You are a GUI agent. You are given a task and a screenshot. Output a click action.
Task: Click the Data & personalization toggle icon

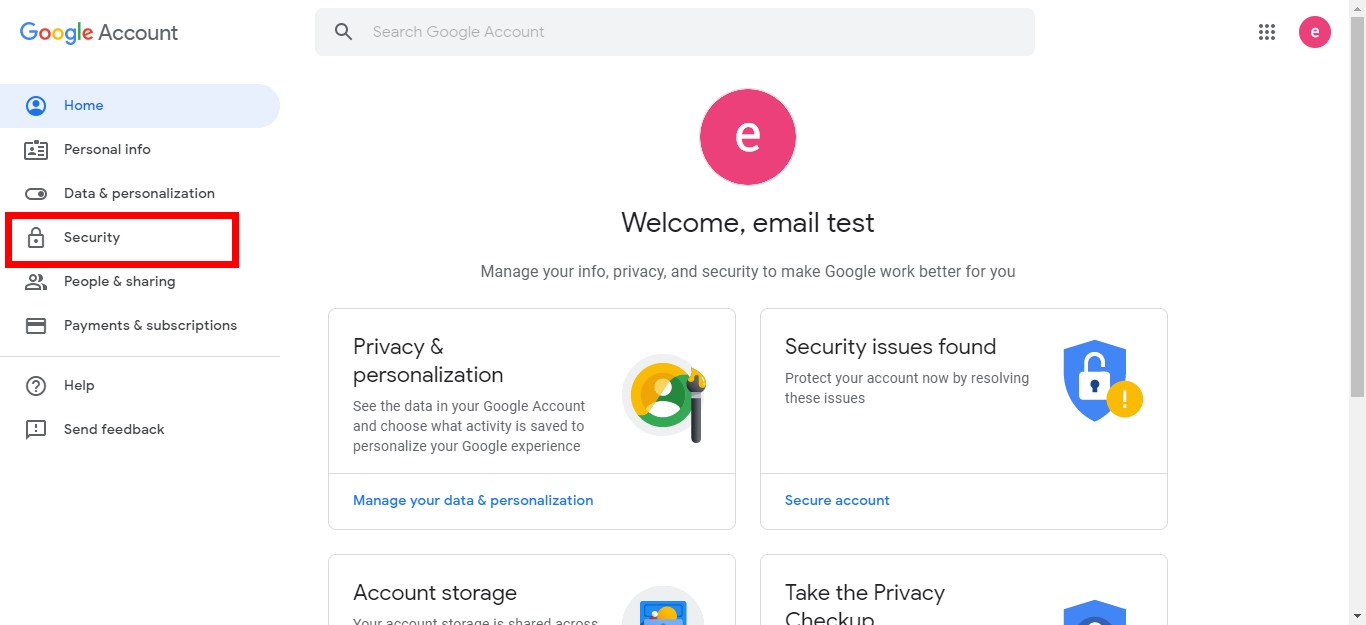[36, 194]
